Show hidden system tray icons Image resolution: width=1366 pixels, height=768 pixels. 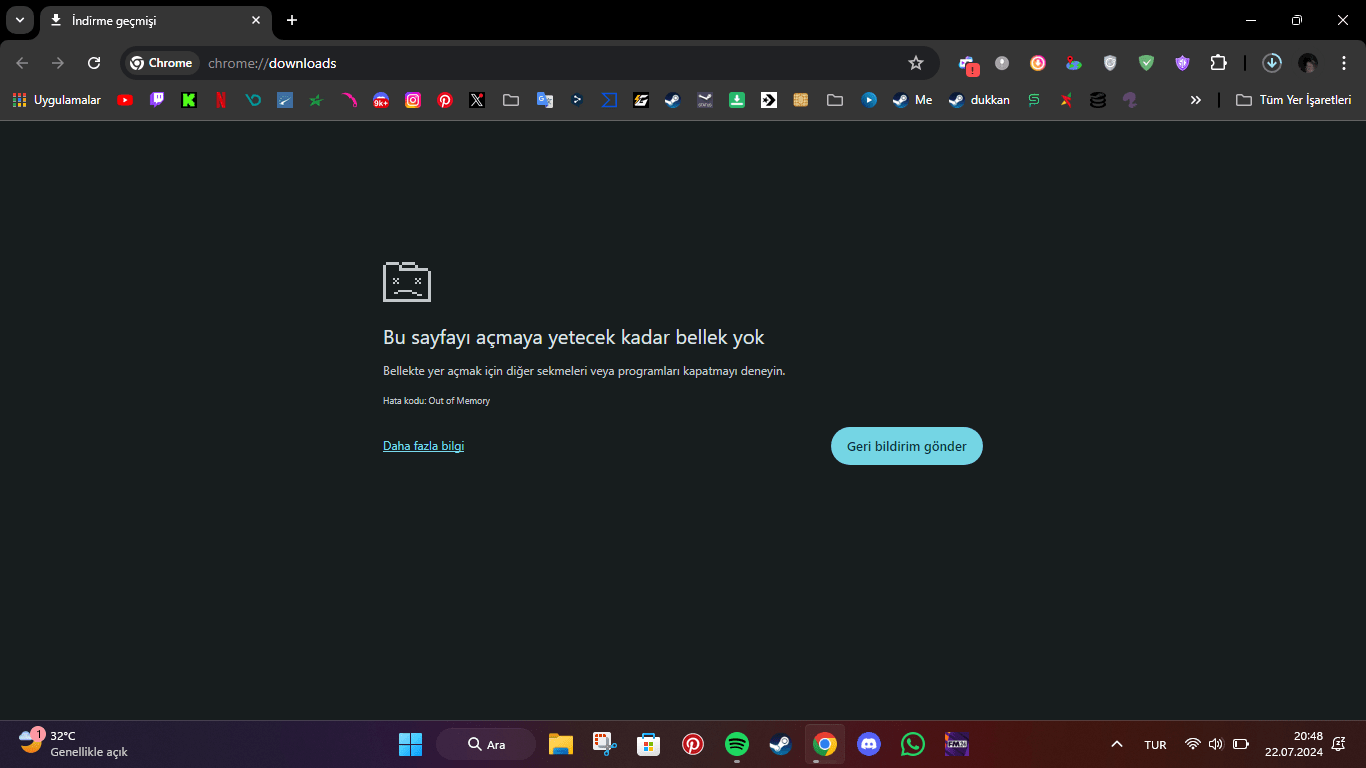click(x=1117, y=744)
